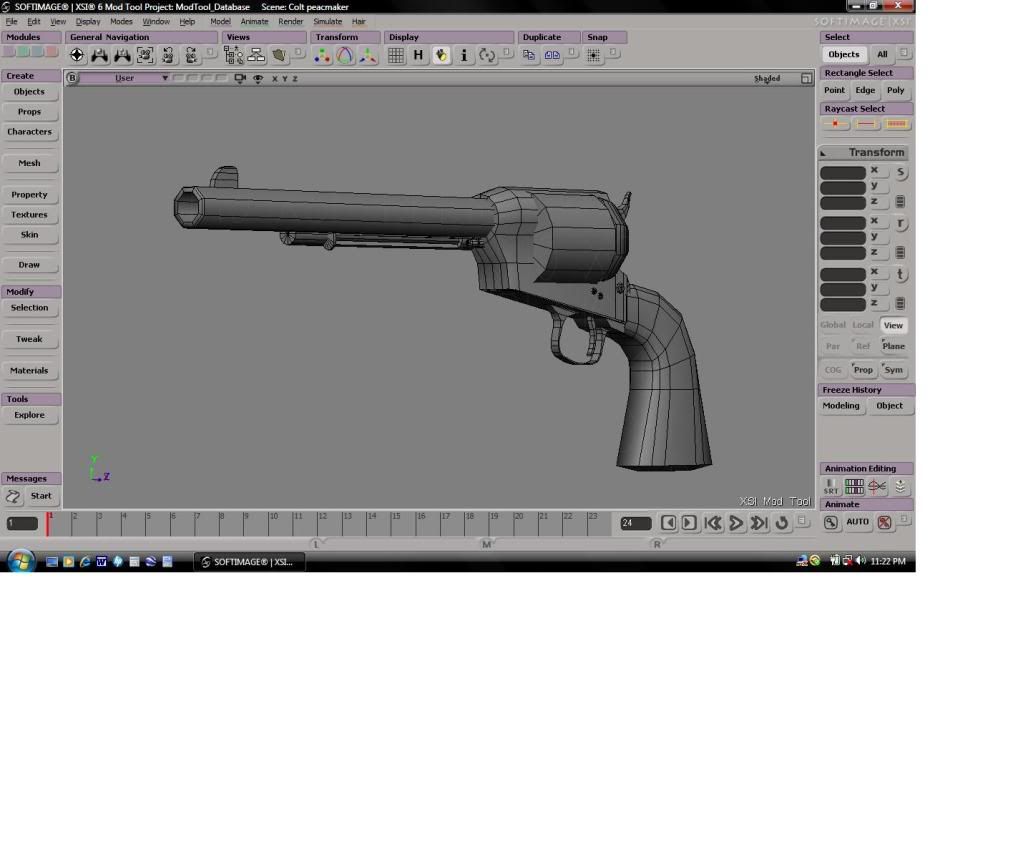Click the highlighted yellow light icon in Display
Viewport: 1023px width, 857px height.
[442, 55]
